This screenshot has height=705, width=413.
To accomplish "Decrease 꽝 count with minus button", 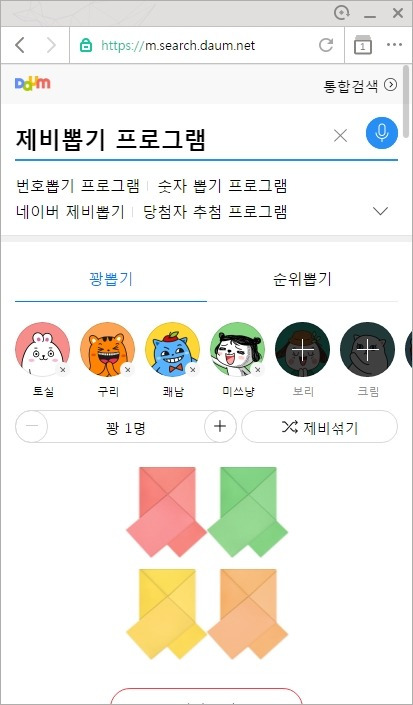I will pyautogui.click(x=31, y=426).
